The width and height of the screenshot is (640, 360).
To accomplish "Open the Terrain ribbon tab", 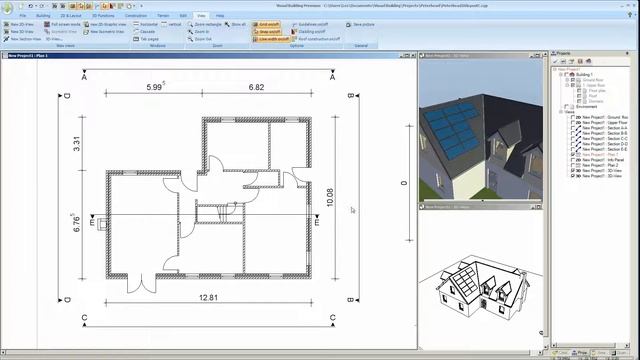I will (163, 16).
